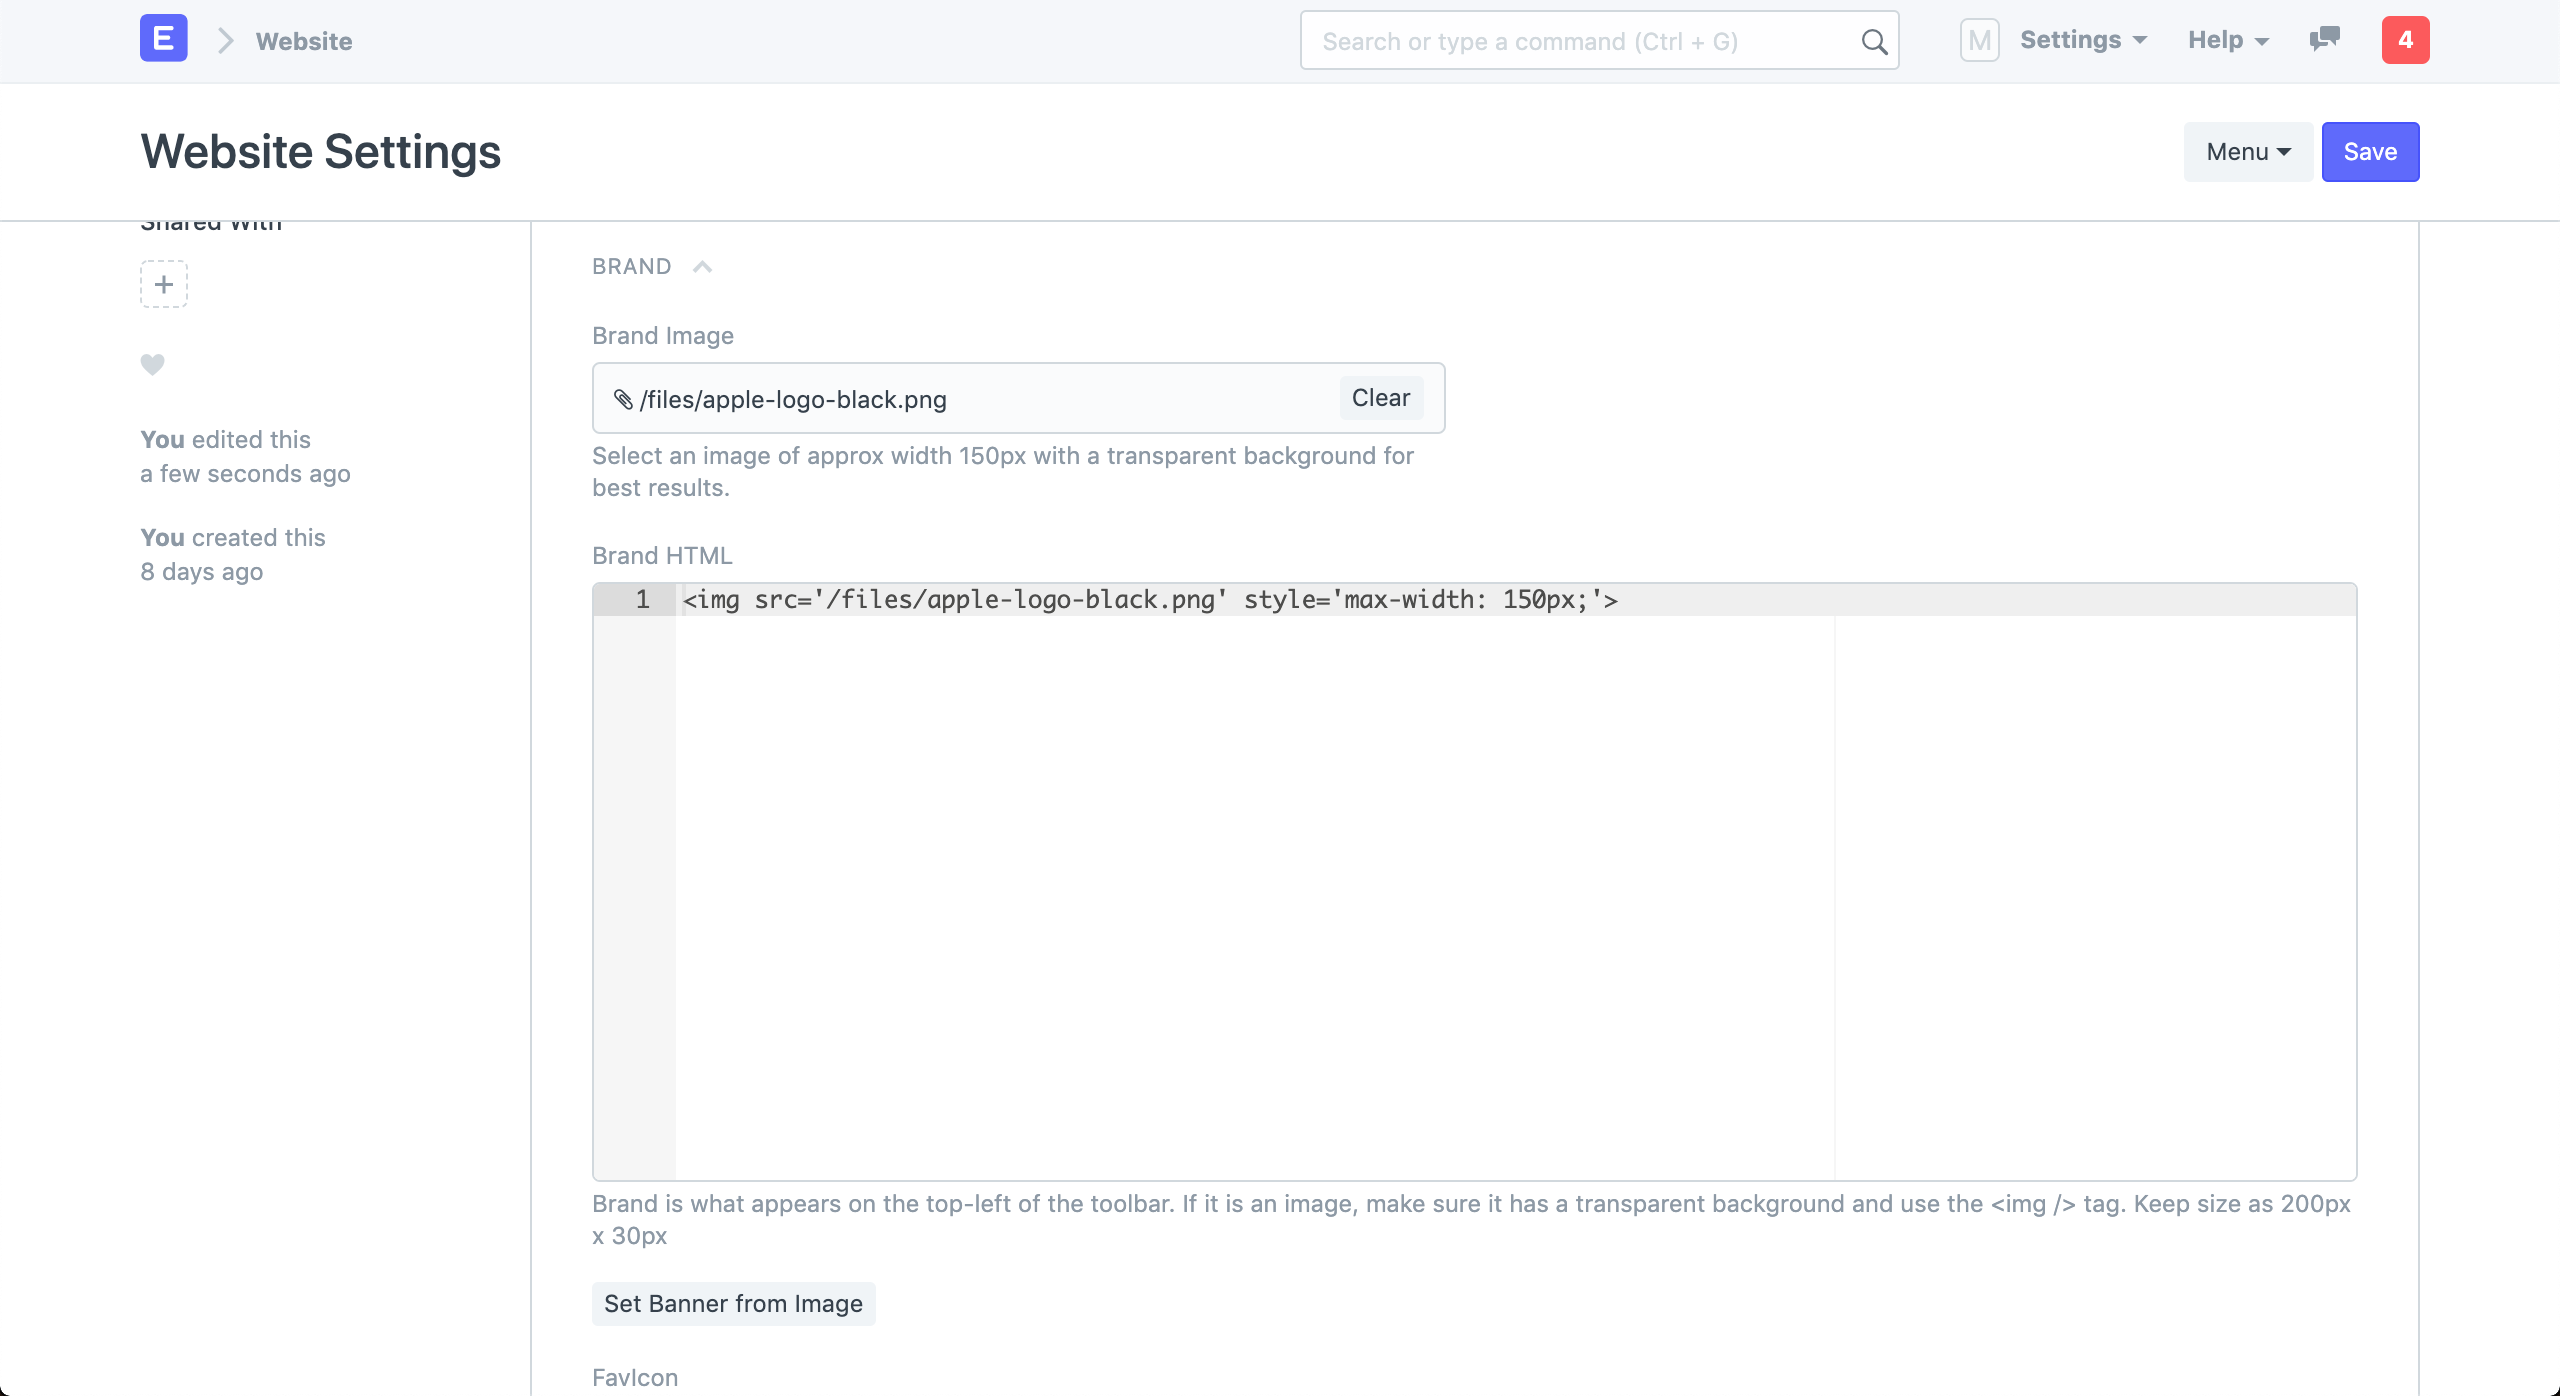Screen dimensions: 2560x1396
Task: Click line number 1 in the code editor
Action: pyautogui.click(x=643, y=599)
